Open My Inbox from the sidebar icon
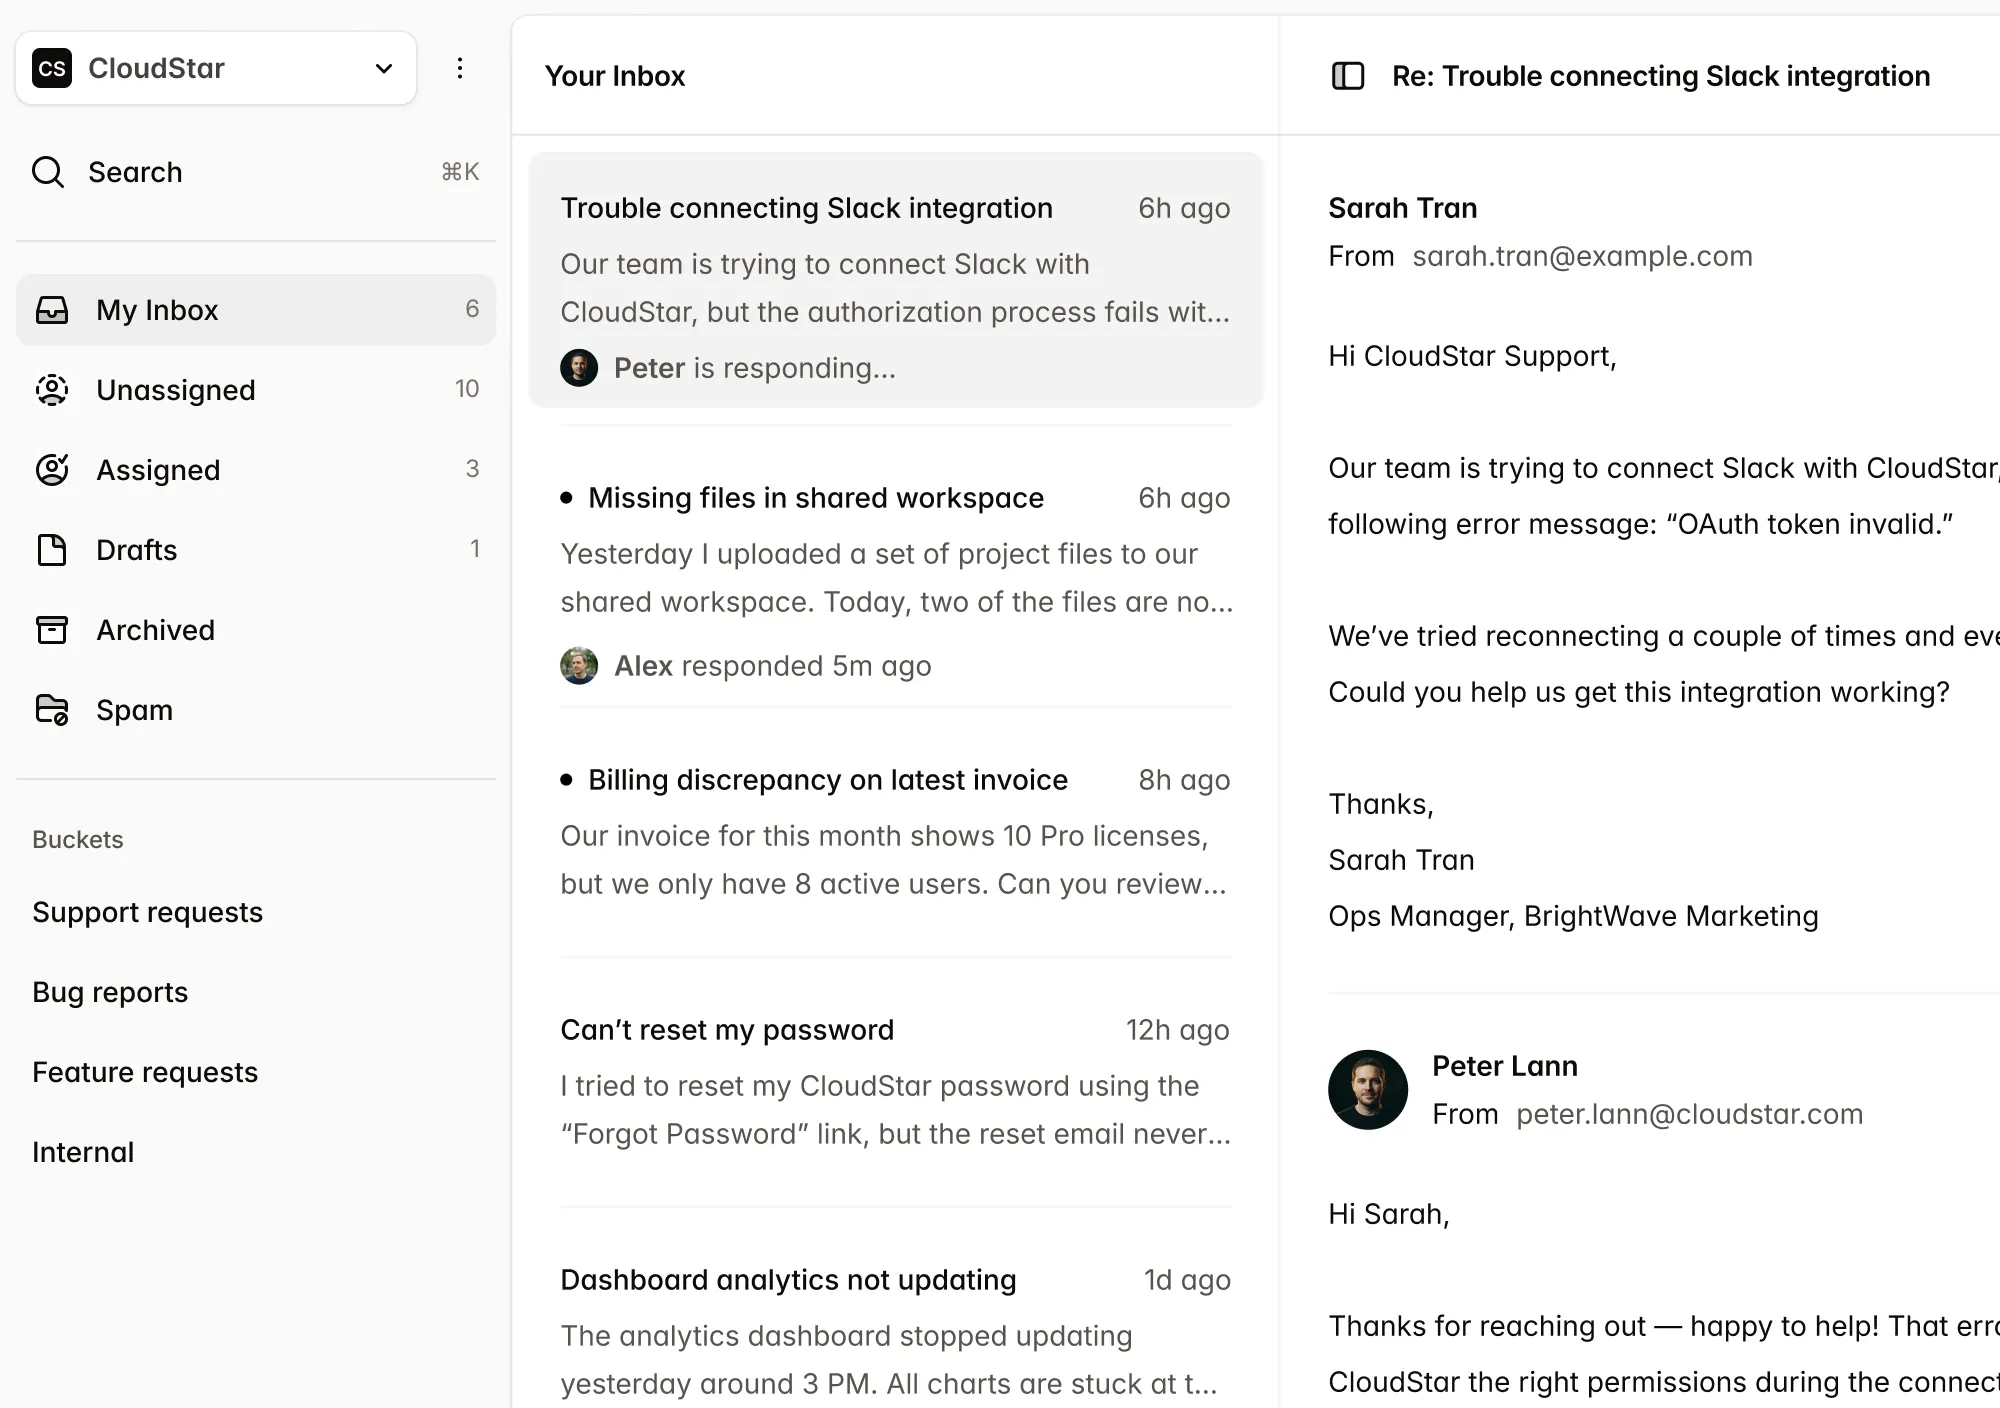The height and width of the screenshot is (1408, 2000). pos(52,310)
